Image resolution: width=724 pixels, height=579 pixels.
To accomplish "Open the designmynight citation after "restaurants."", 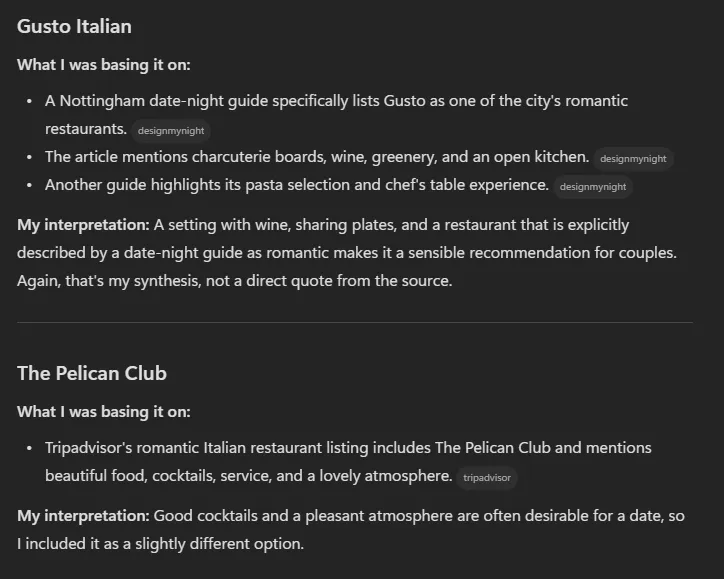I will pyautogui.click(x=171, y=131).
